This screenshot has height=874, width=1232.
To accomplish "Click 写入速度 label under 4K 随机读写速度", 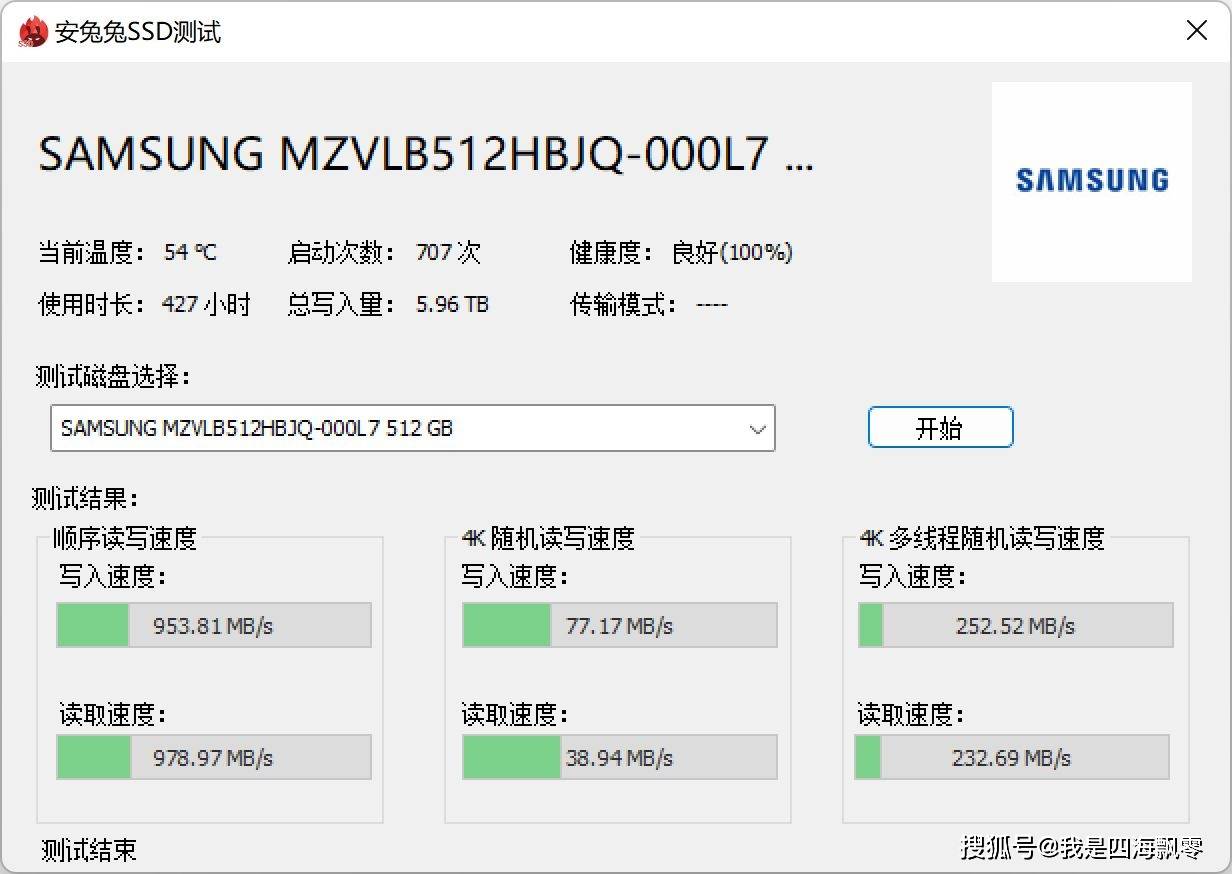I will pyautogui.click(x=515, y=577).
